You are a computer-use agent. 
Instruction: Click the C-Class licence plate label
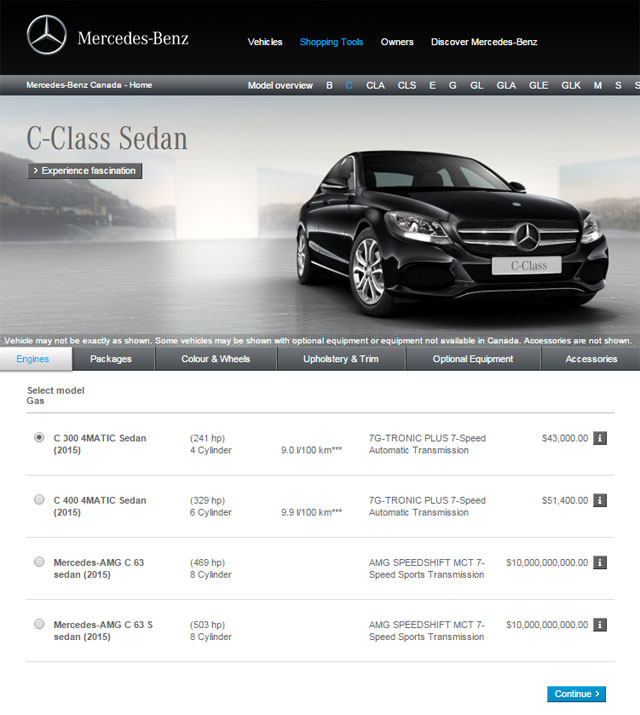point(527,265)
